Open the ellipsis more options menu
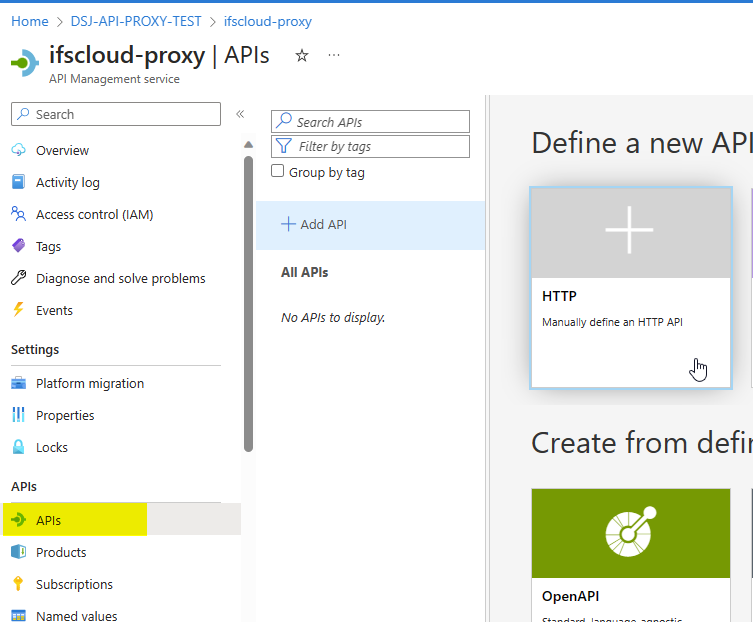This screenshot has height=622, width=753. click(334, 55)
